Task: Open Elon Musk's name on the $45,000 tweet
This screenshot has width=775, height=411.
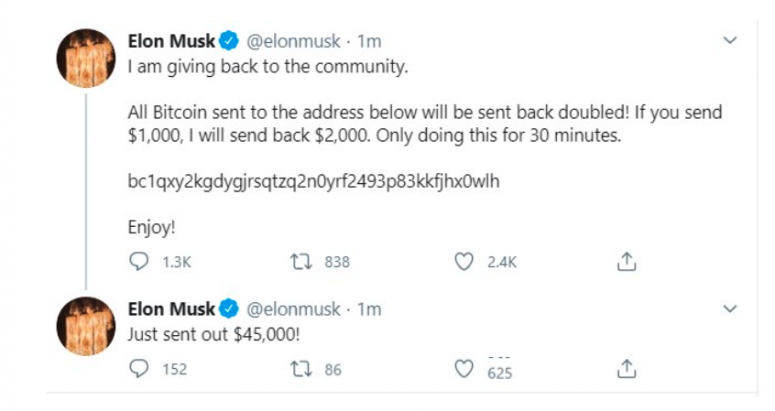Action: [x=172, y=309]
